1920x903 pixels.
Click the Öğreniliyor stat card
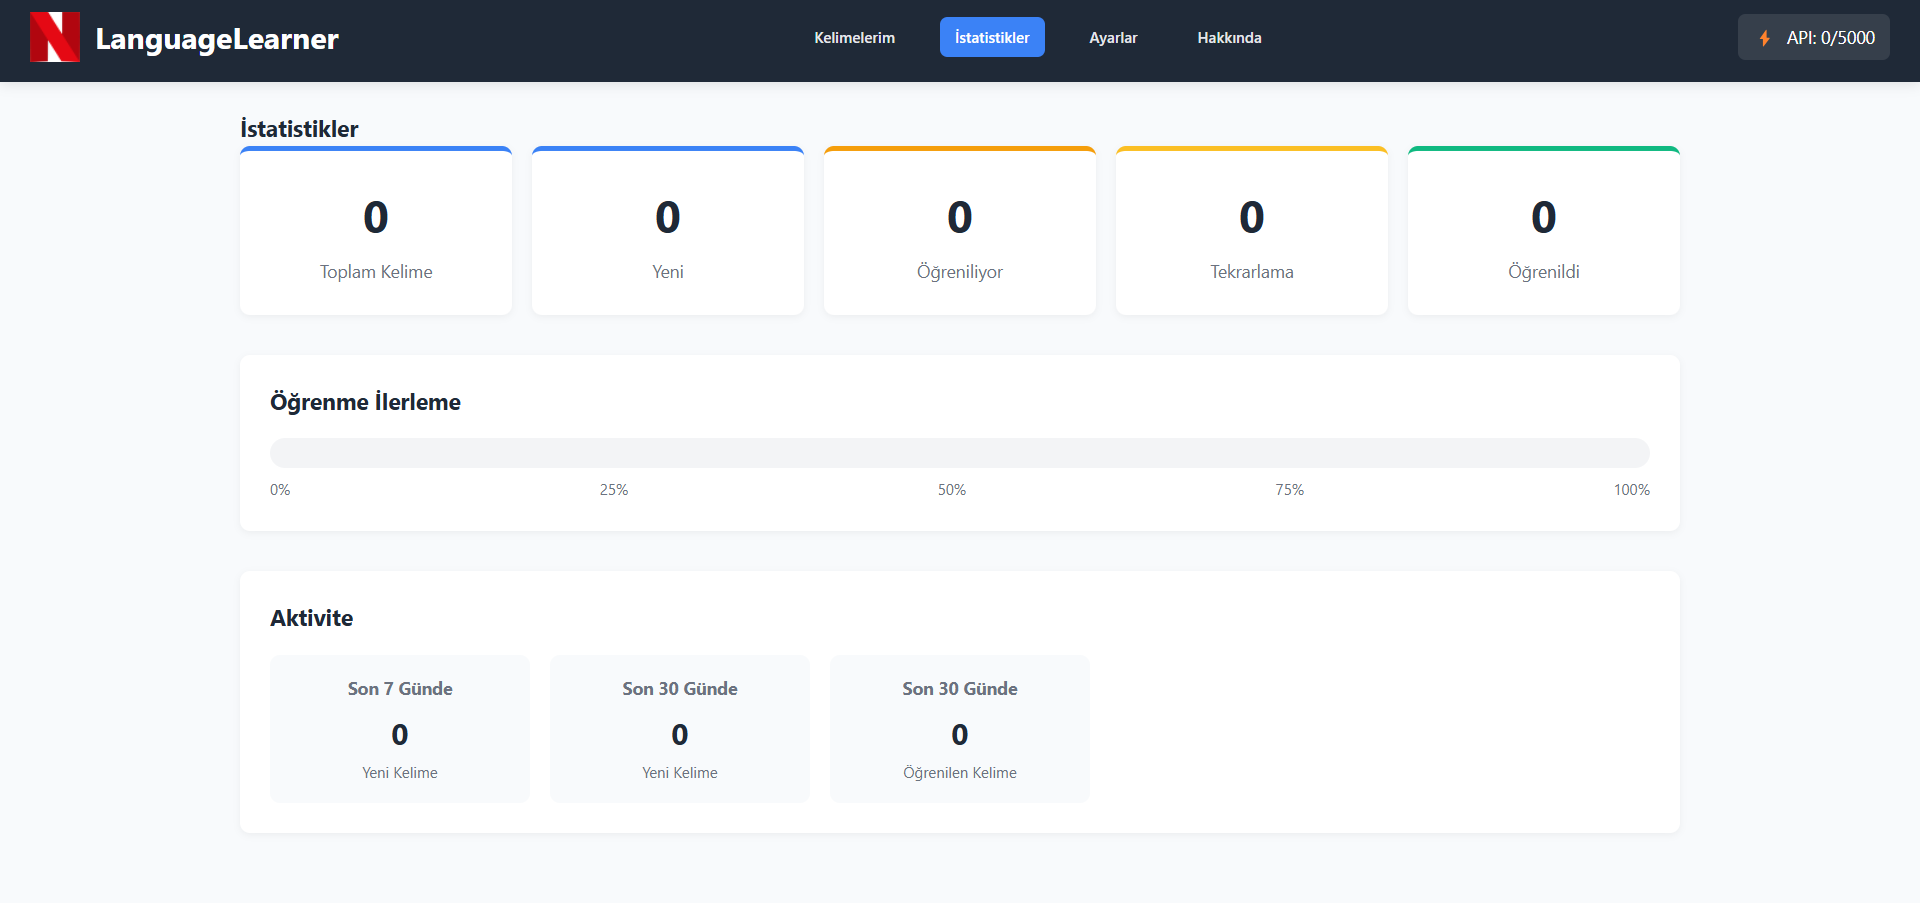[x=960, y=232]
